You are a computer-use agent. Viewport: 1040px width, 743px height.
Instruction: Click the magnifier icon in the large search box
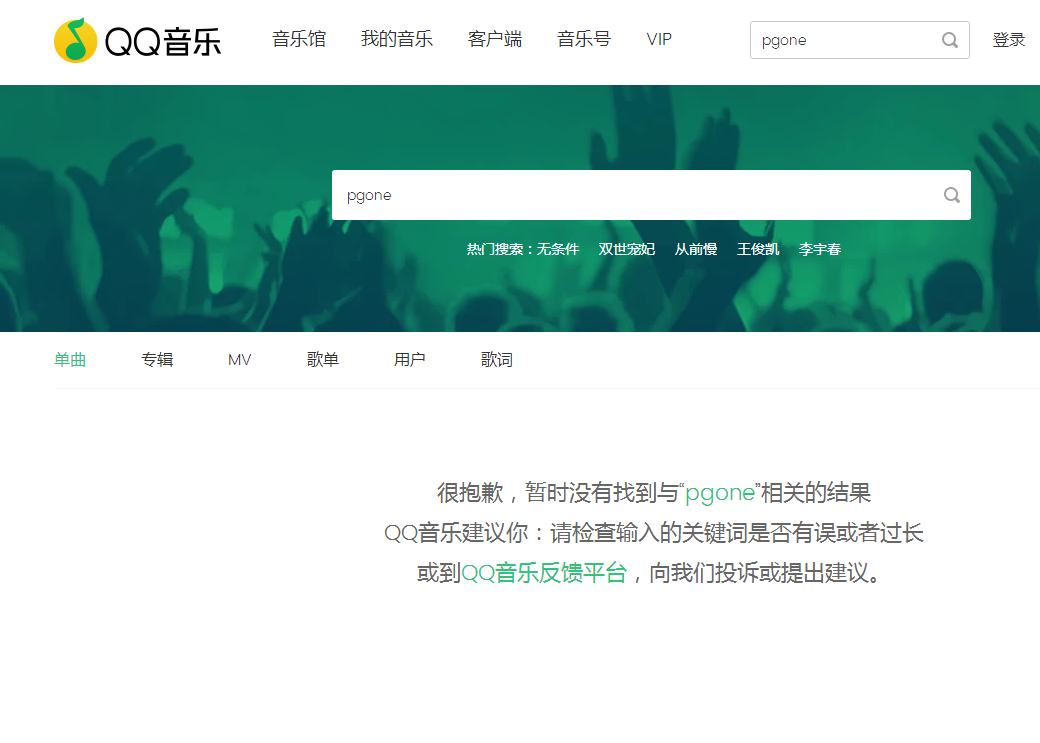950,195
